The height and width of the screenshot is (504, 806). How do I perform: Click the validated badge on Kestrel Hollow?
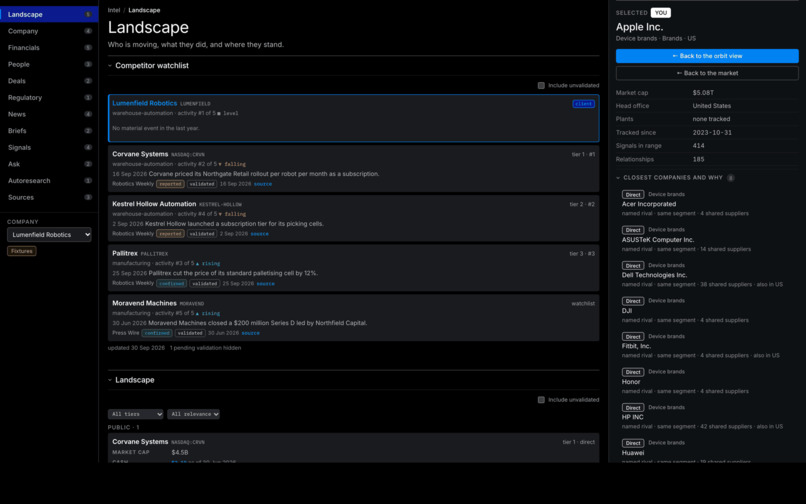(202, 233)
